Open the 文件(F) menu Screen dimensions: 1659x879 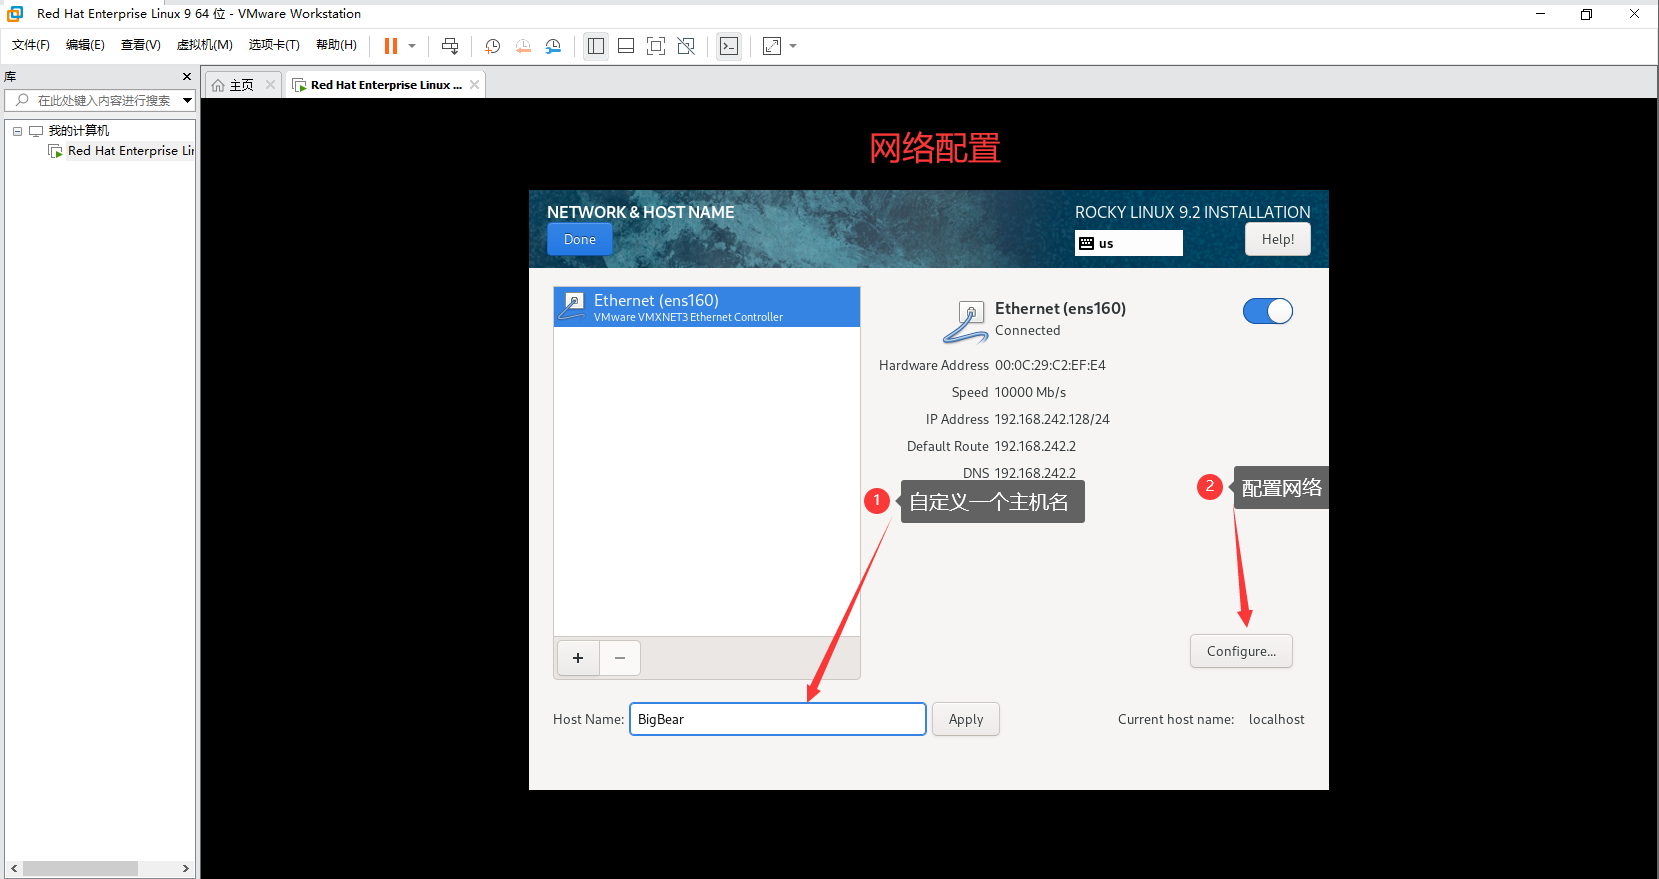[x=31, y=45]
